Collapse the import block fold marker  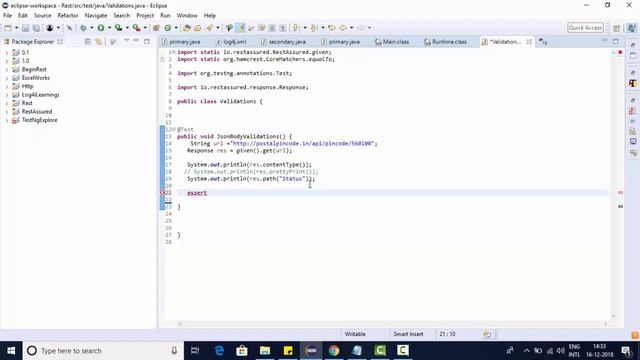pos(174,52)
